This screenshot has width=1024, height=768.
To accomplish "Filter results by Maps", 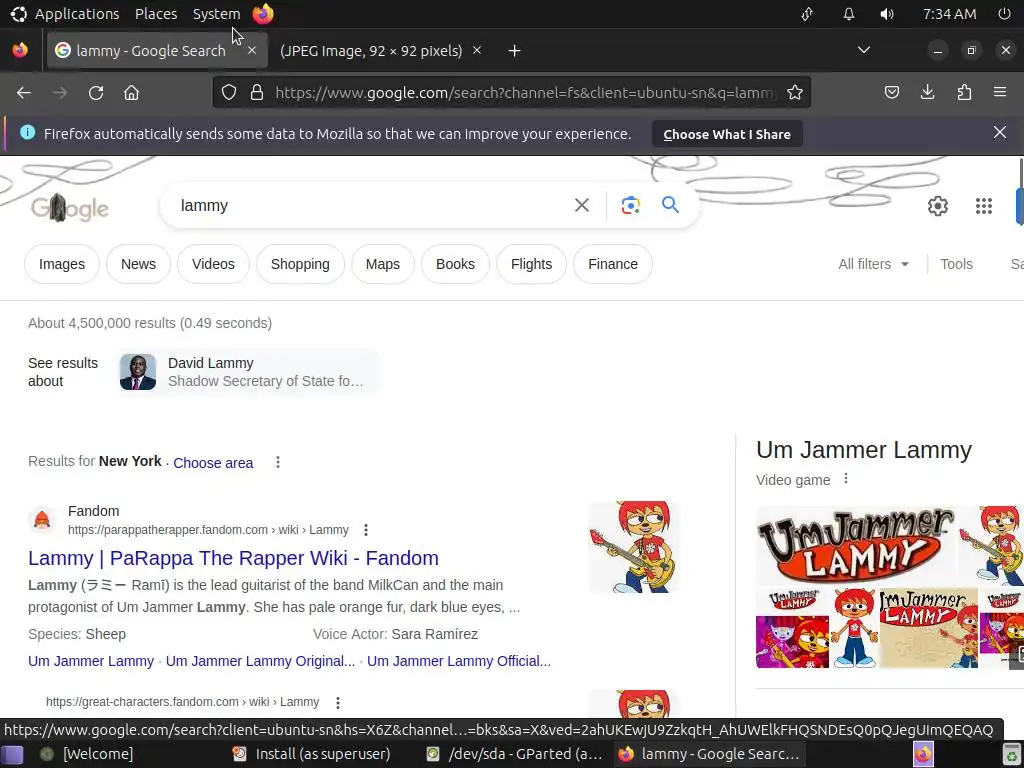I will click(x=383, y=264).
